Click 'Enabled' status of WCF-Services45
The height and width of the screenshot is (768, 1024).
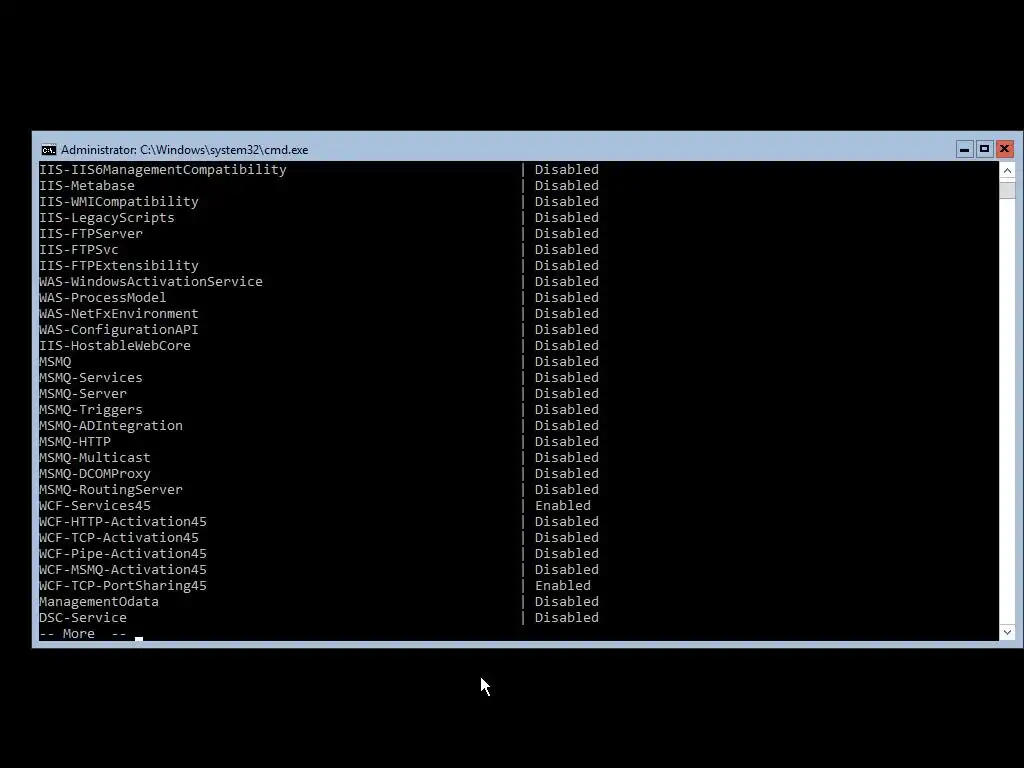click(563, 505)
